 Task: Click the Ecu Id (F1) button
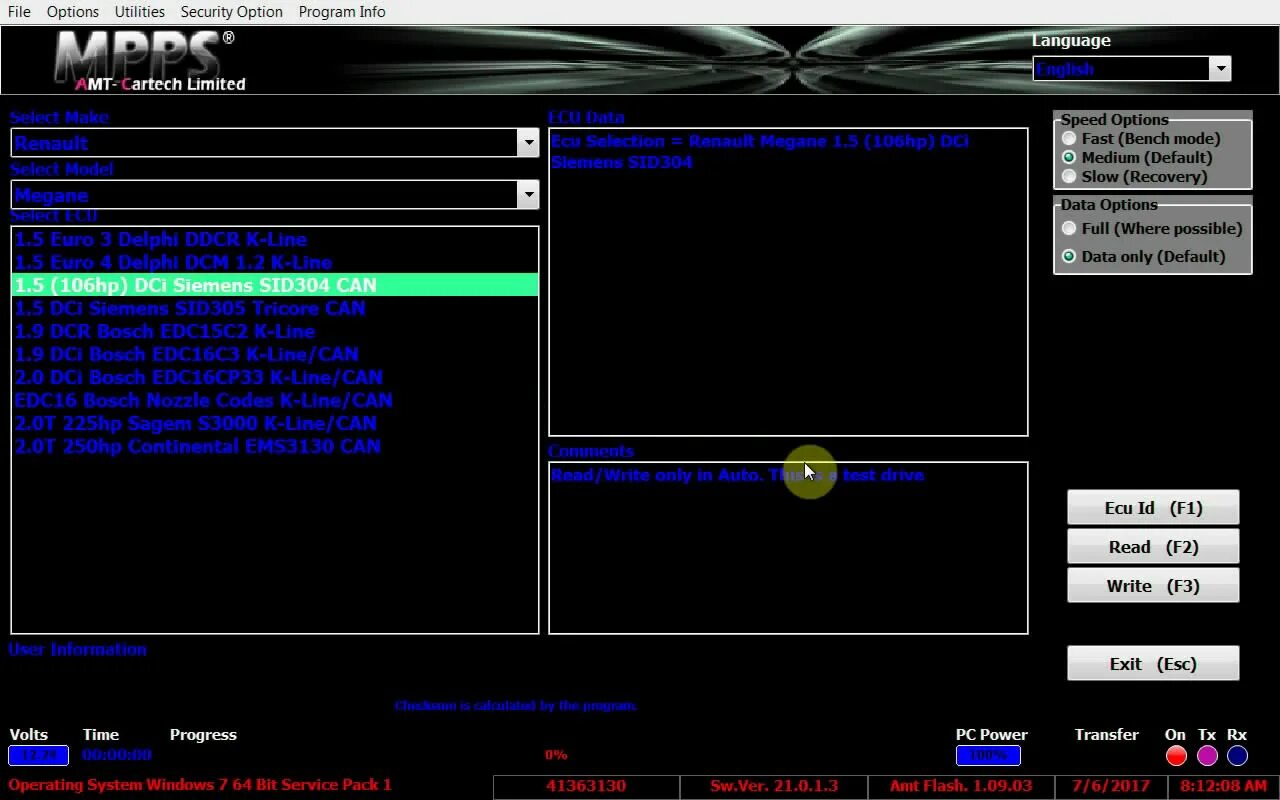1152,507
